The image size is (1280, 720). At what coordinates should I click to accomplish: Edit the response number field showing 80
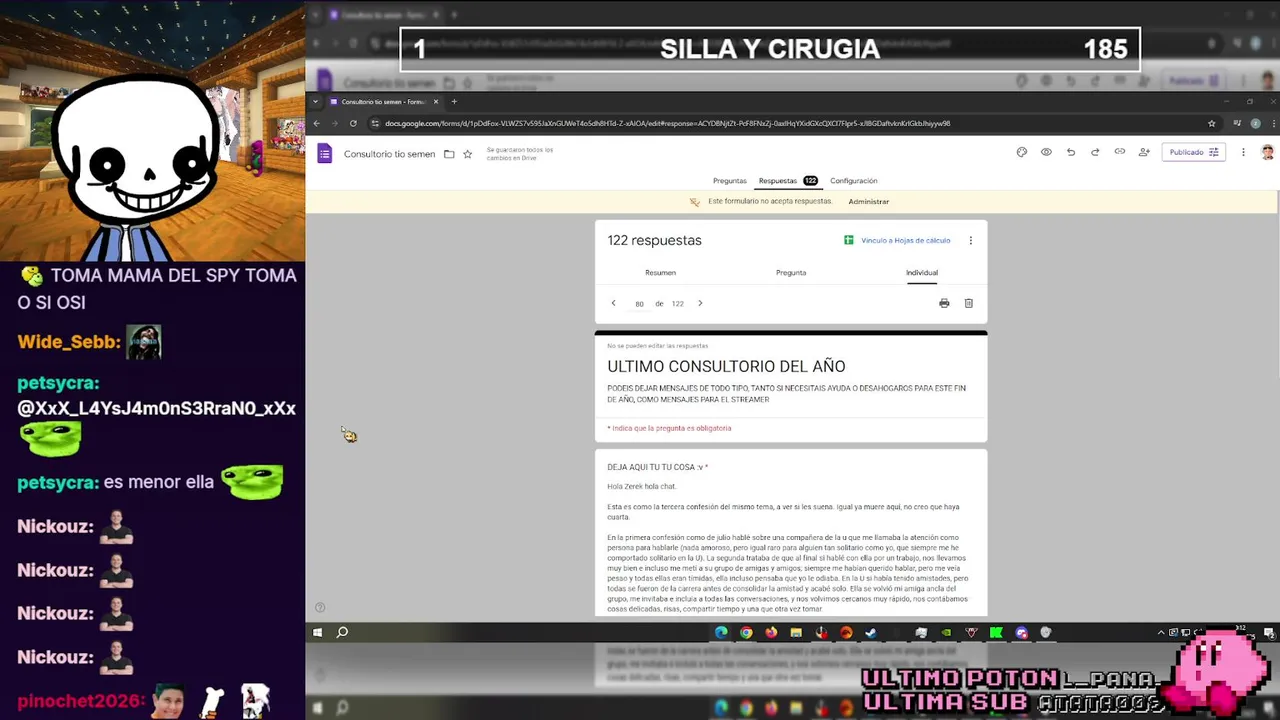(639, 304)
